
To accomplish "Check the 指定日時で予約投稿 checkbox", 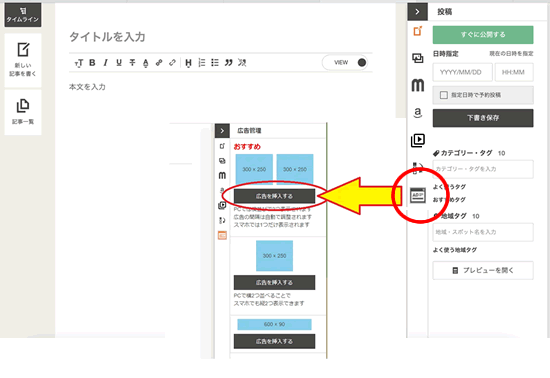I will click(x=443, y=95).
